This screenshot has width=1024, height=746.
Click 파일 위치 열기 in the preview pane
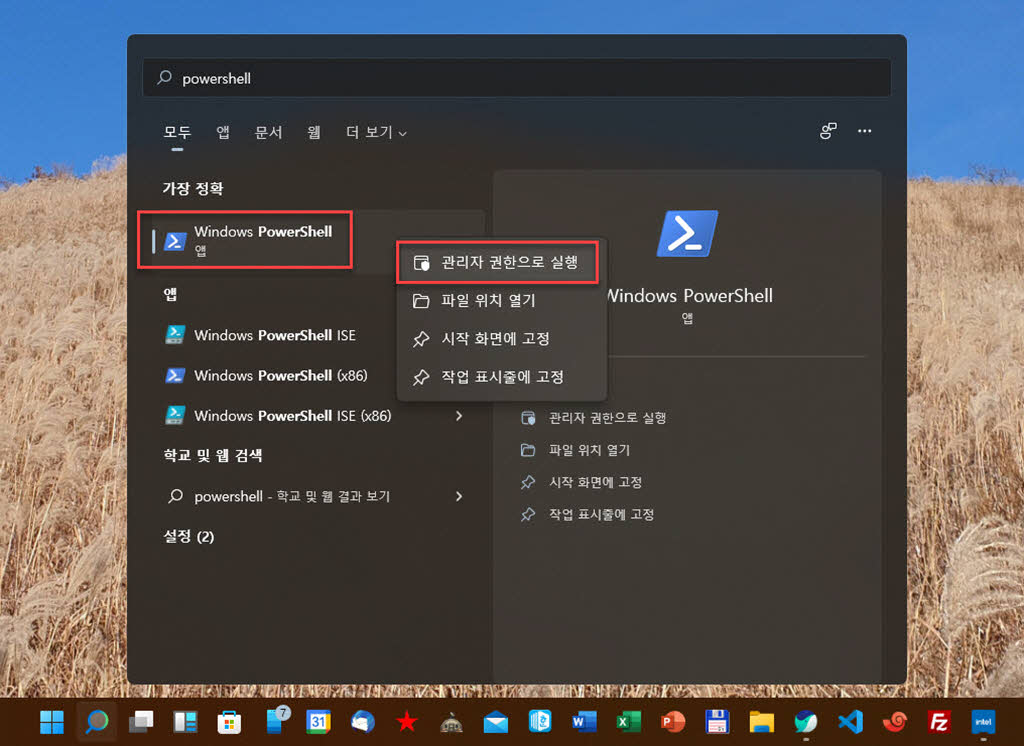576,450
